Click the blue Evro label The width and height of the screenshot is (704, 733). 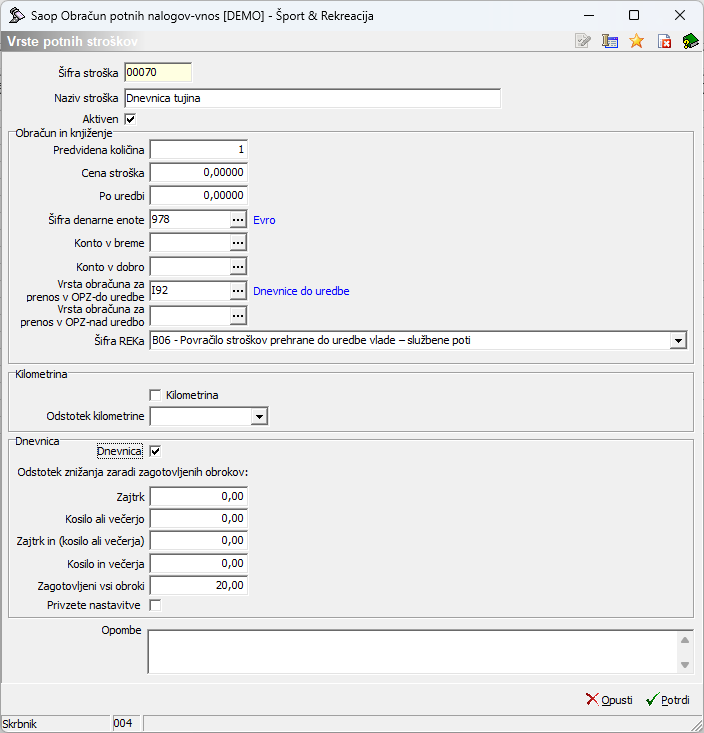(x=264, y=220)
